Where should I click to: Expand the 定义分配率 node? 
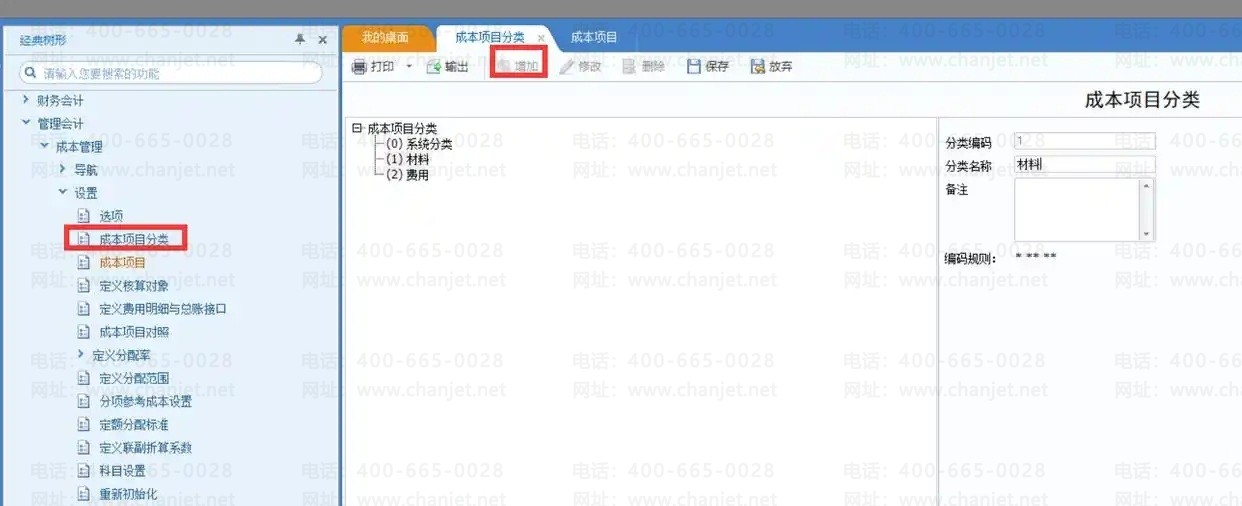click(x=81, y=354)
